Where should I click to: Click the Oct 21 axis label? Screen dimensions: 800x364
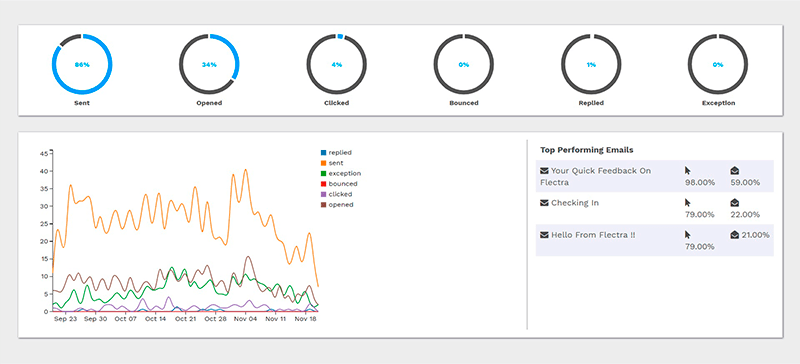tap(185, 319)
